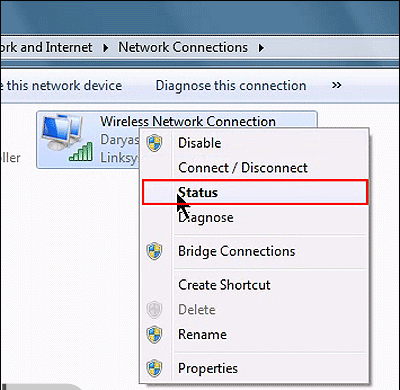Select Create Shortcut menu entry
This screenshot has width=400, height=390.
(255, 285)
